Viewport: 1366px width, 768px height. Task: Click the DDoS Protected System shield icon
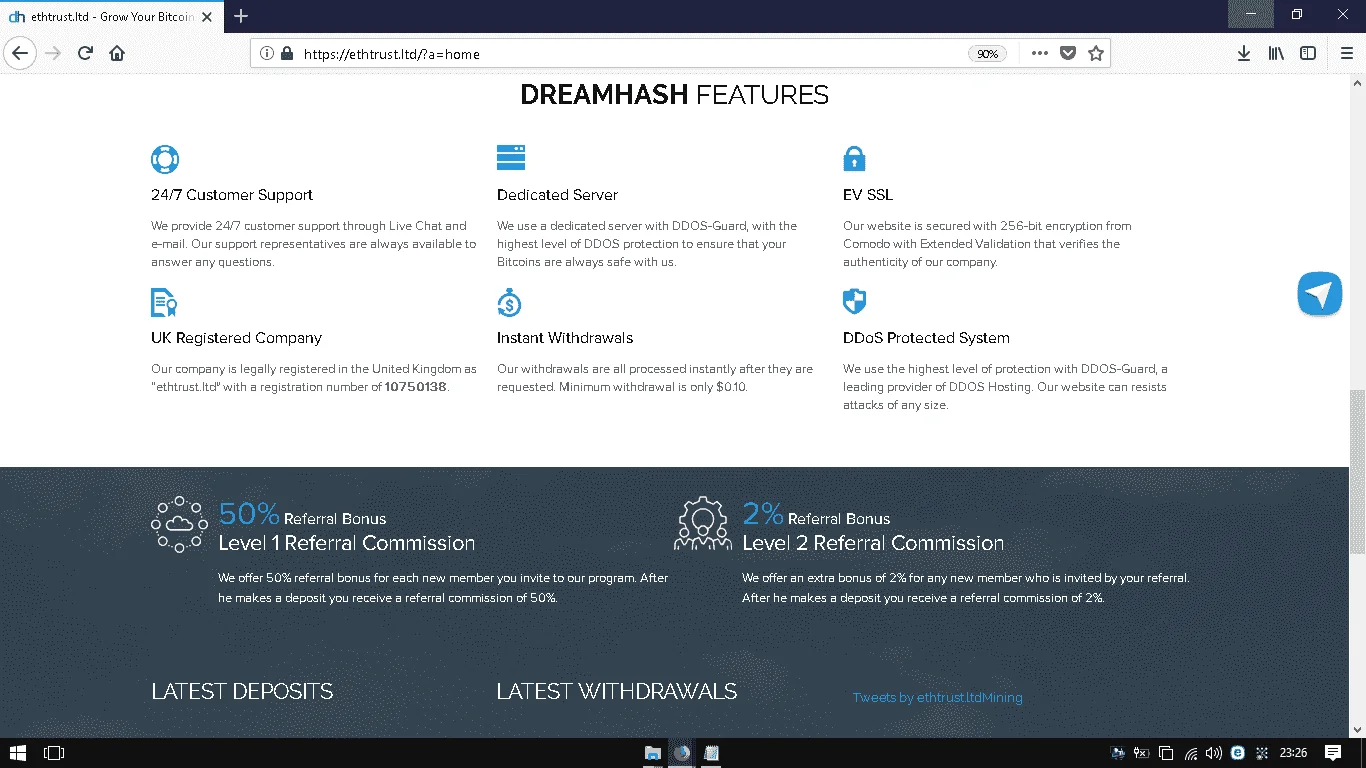coord(855,301)
